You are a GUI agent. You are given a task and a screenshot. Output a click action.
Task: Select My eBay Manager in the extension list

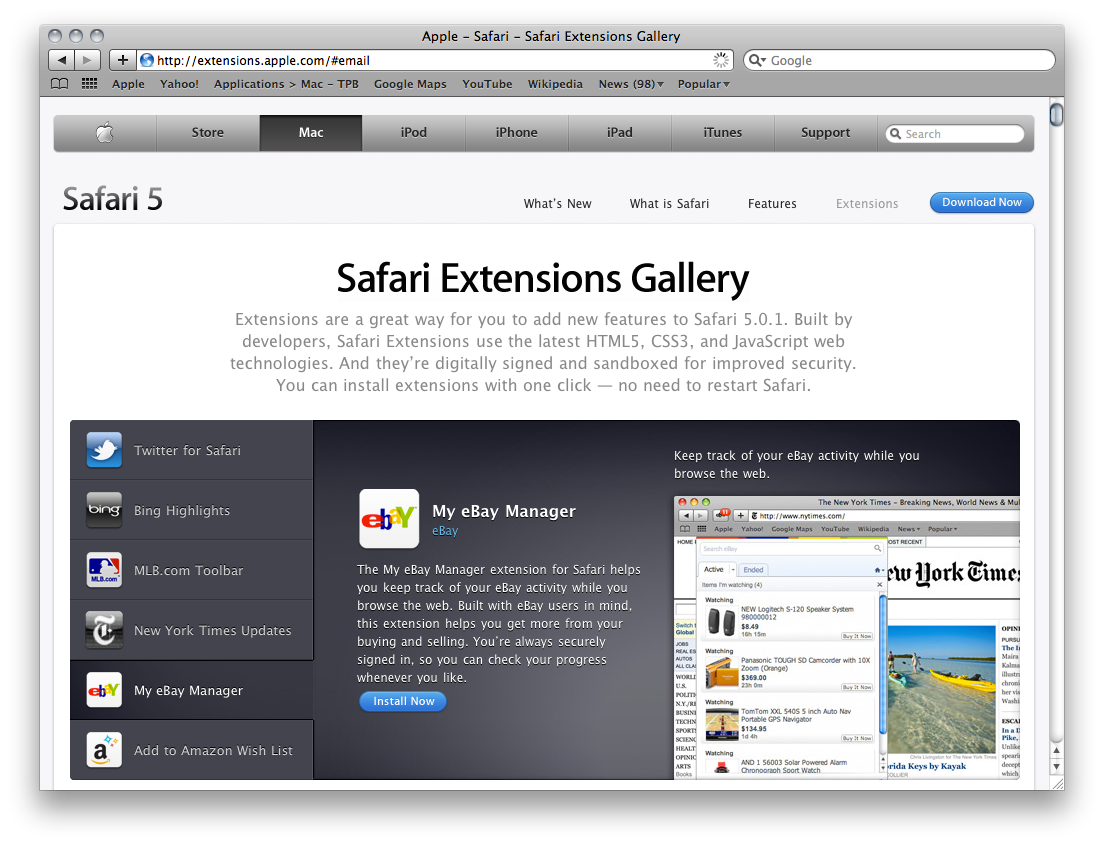[x=192, y=690]
